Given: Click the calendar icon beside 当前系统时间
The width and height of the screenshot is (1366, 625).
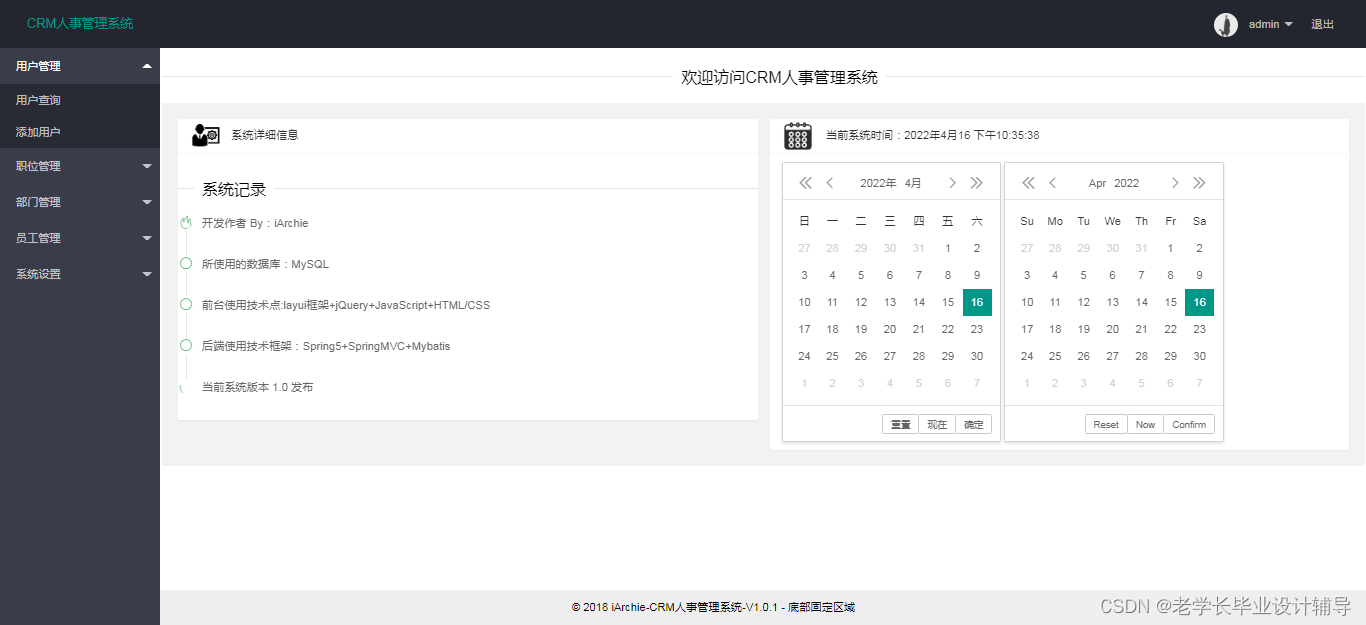Looking at the screenshot, I should click(x=797, y=134).
